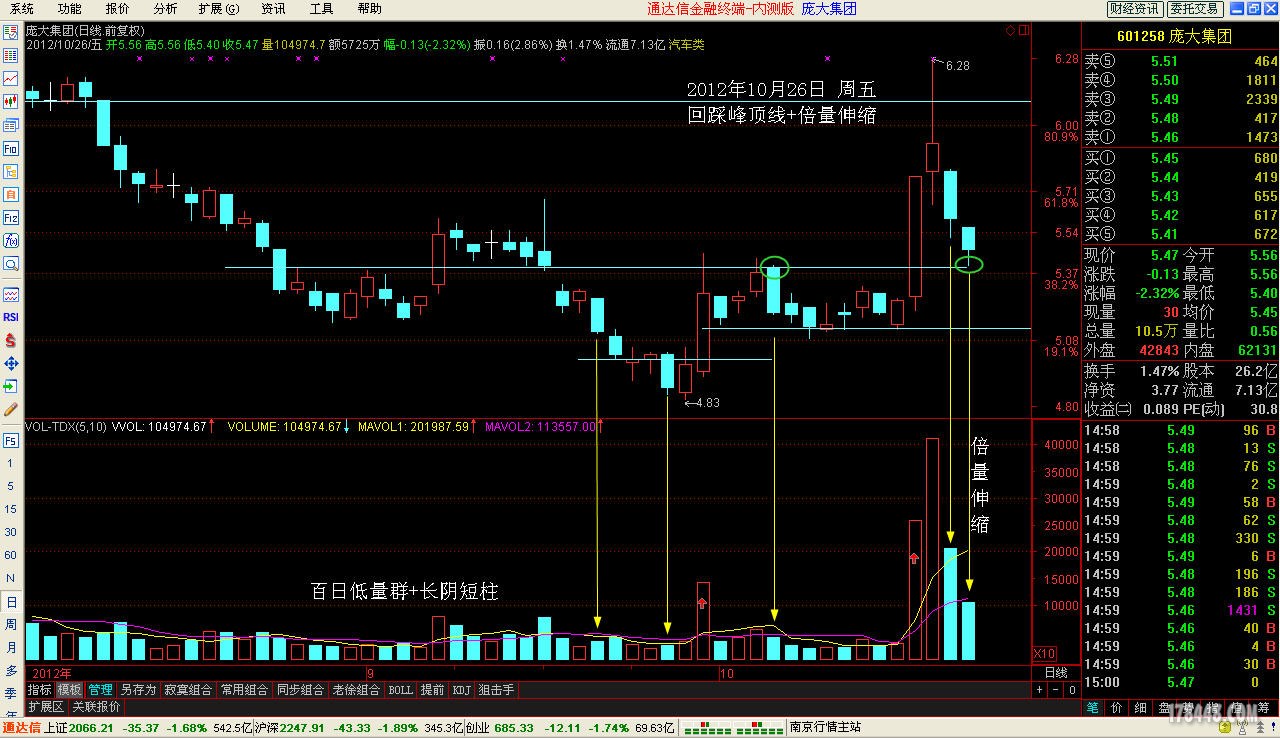1280x738 pixels.
Task: Open the multi-window layout icon
Action: pos(10,124)
